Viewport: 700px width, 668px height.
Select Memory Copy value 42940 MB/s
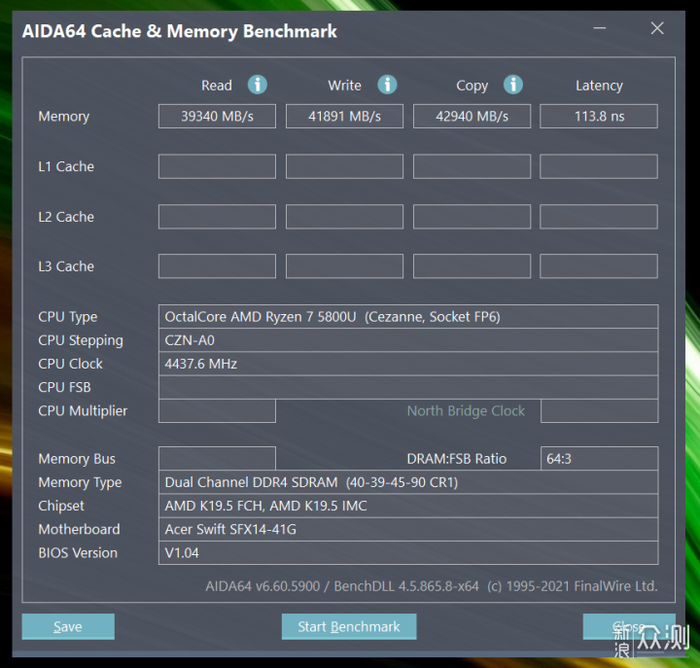coord(472,116)
